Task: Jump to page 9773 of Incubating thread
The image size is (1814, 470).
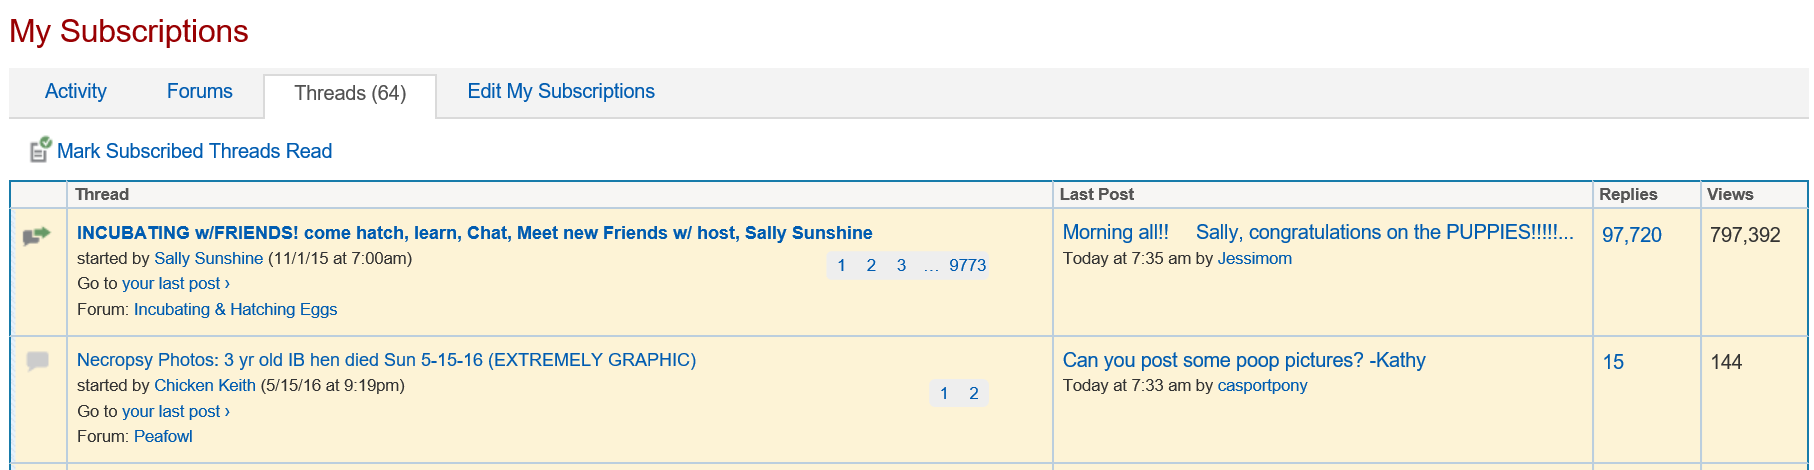Action: 967,265
